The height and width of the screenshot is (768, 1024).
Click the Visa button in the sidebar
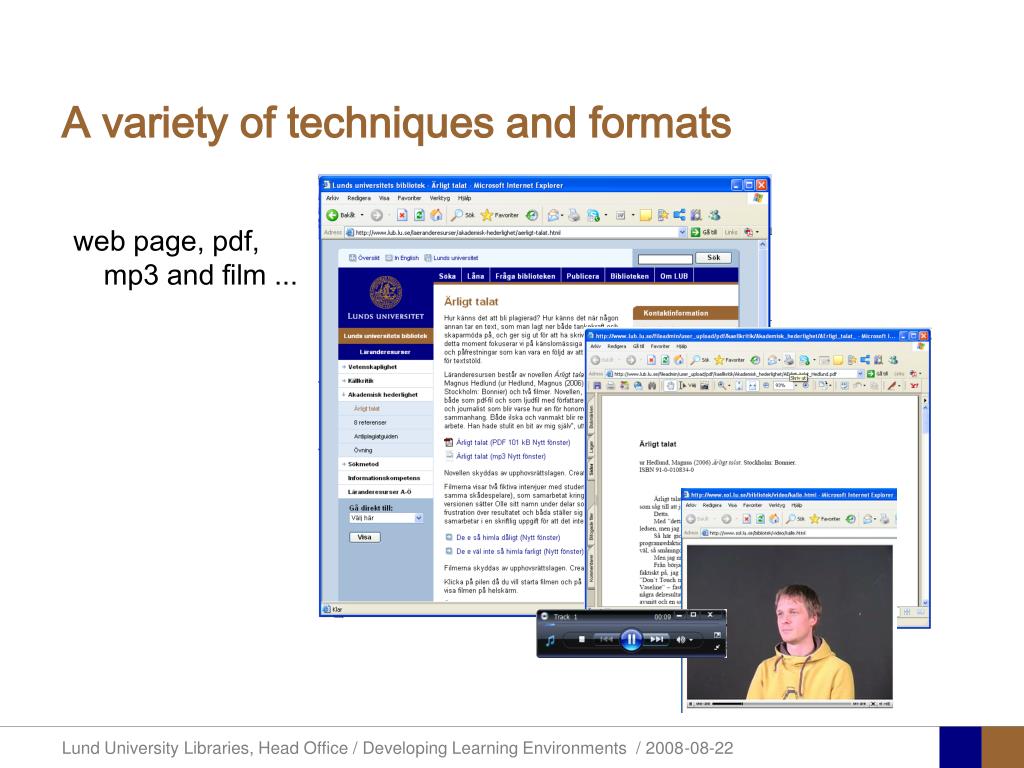tap(364, 537)
